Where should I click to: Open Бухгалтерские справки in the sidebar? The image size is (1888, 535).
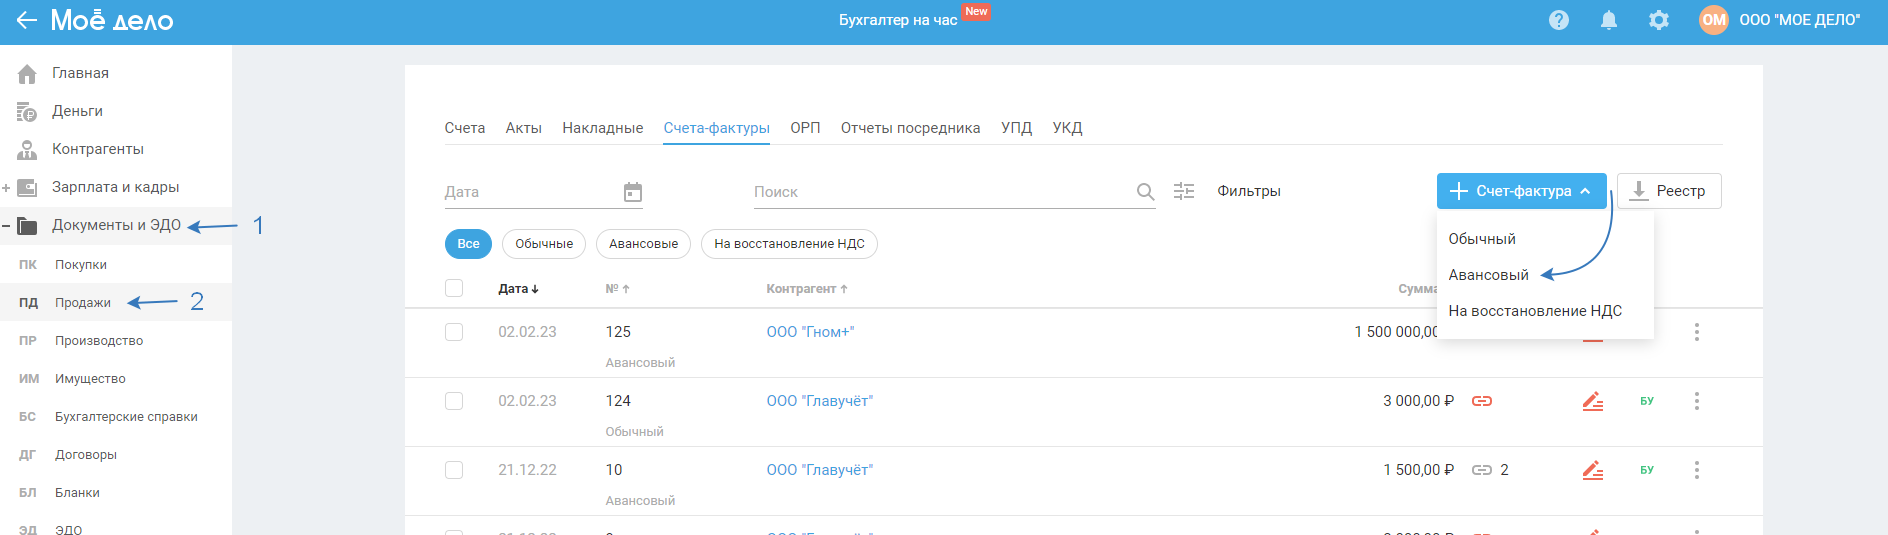pyautogui.click(x=126, y=417)
